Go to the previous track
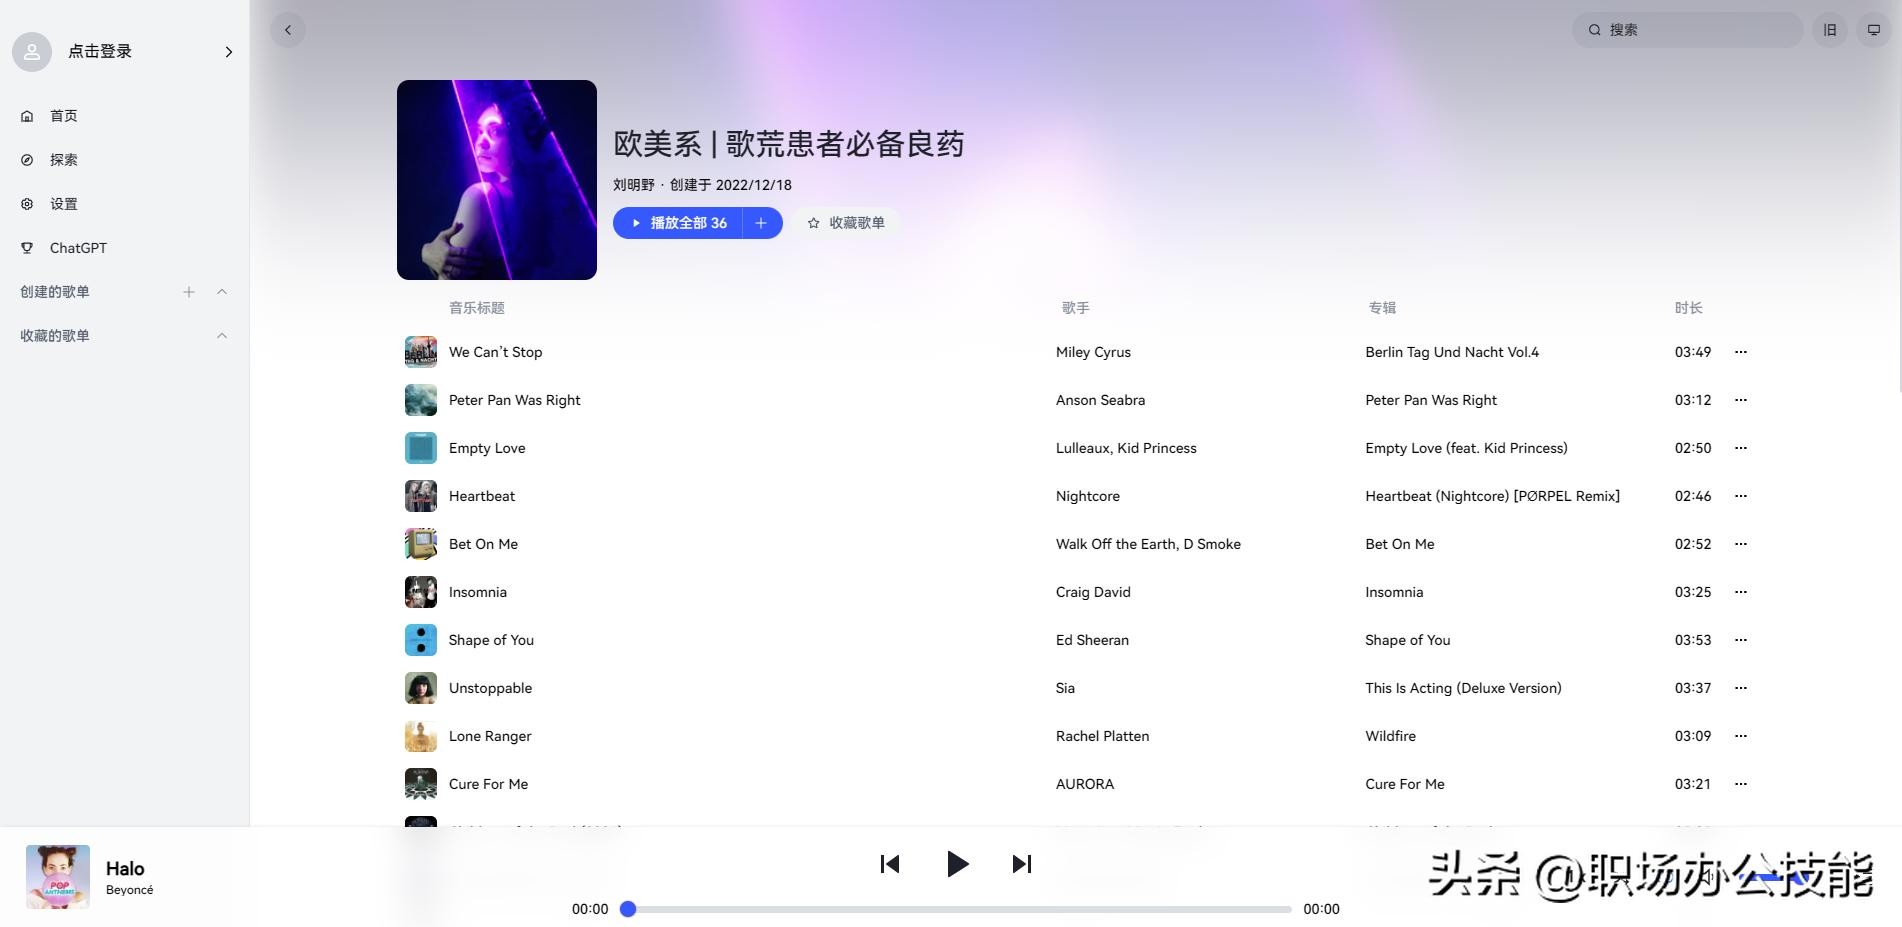This screenshot has width=1902, height=927. 890,864
